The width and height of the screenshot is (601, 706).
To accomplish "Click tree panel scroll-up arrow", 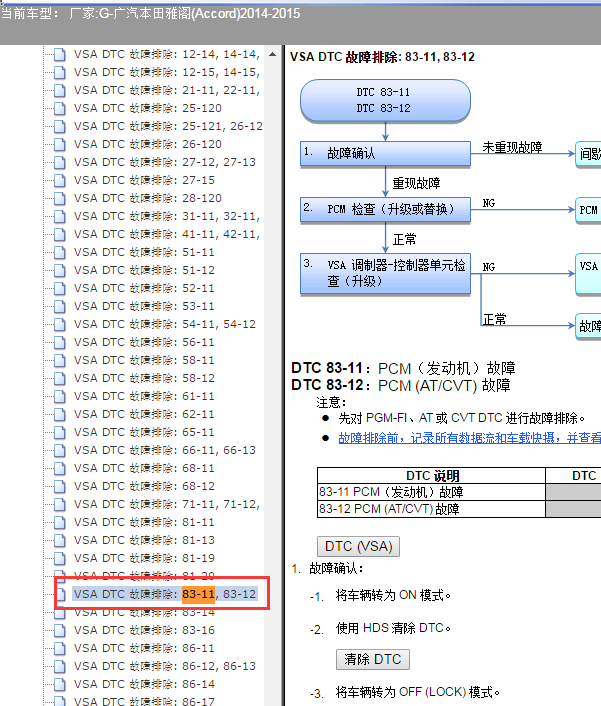I will pos(272,54).
